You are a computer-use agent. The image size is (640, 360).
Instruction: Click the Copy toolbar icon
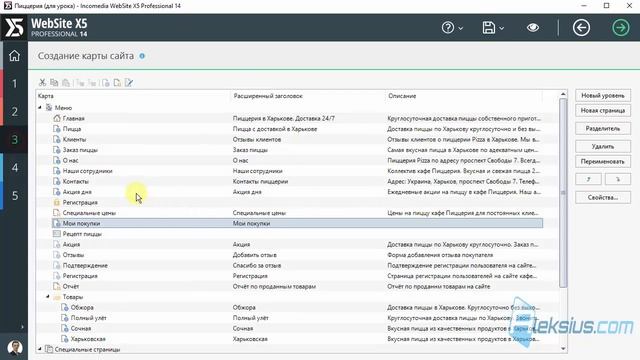point(54,83)
